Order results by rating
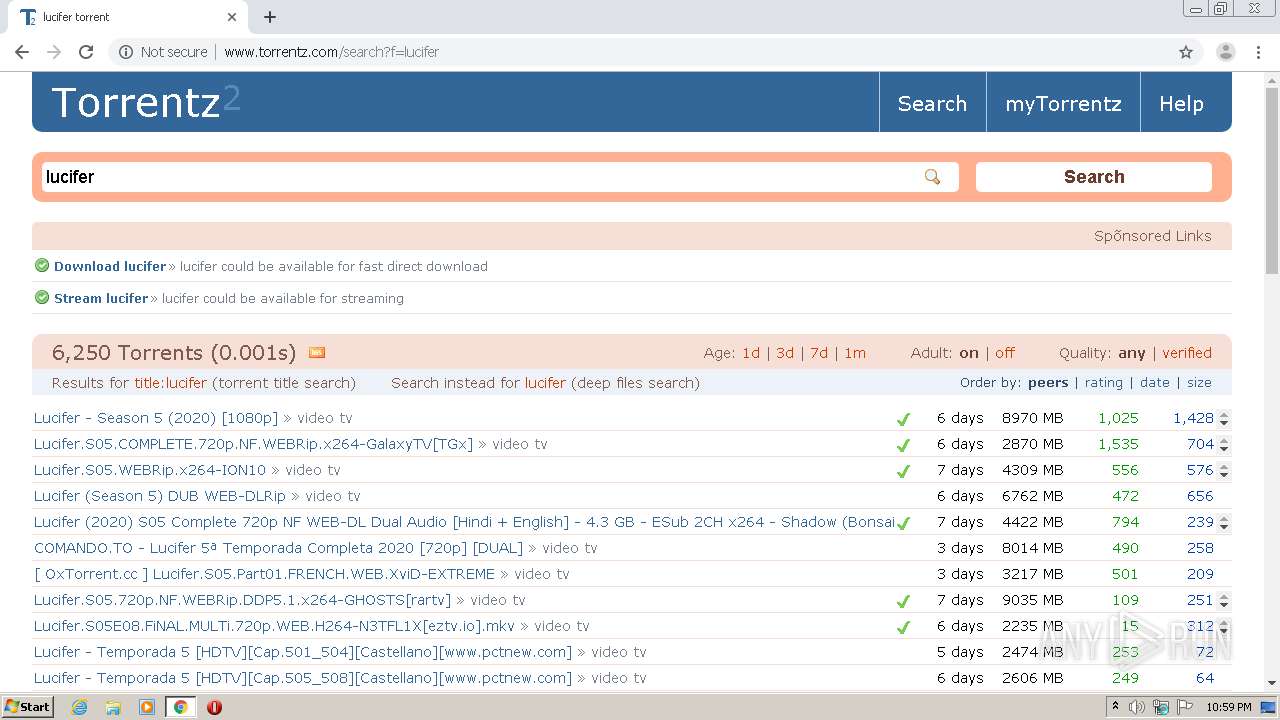 coord(1104,383)
